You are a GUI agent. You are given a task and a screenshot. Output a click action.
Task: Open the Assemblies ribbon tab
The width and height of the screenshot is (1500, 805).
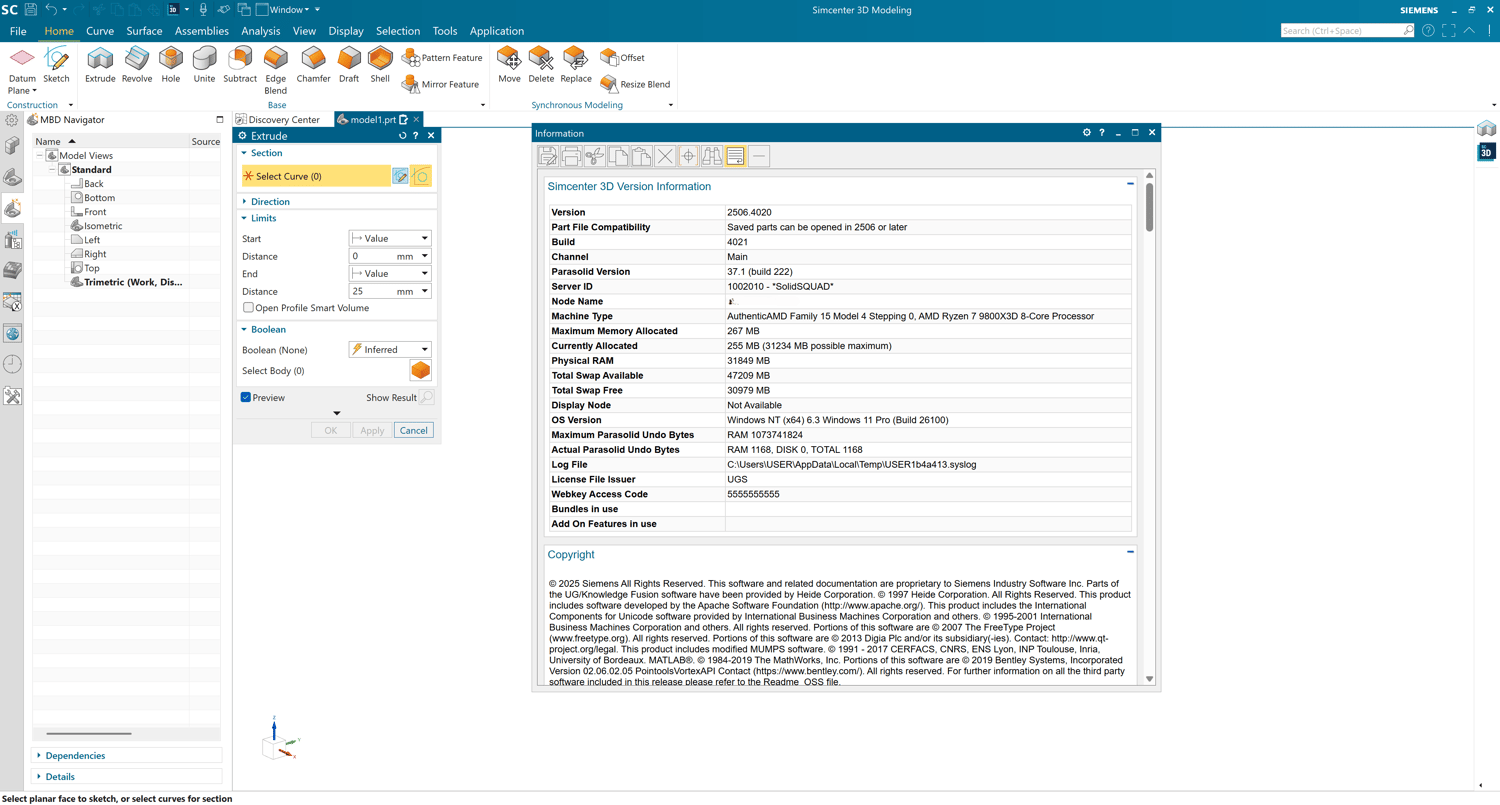202,31
